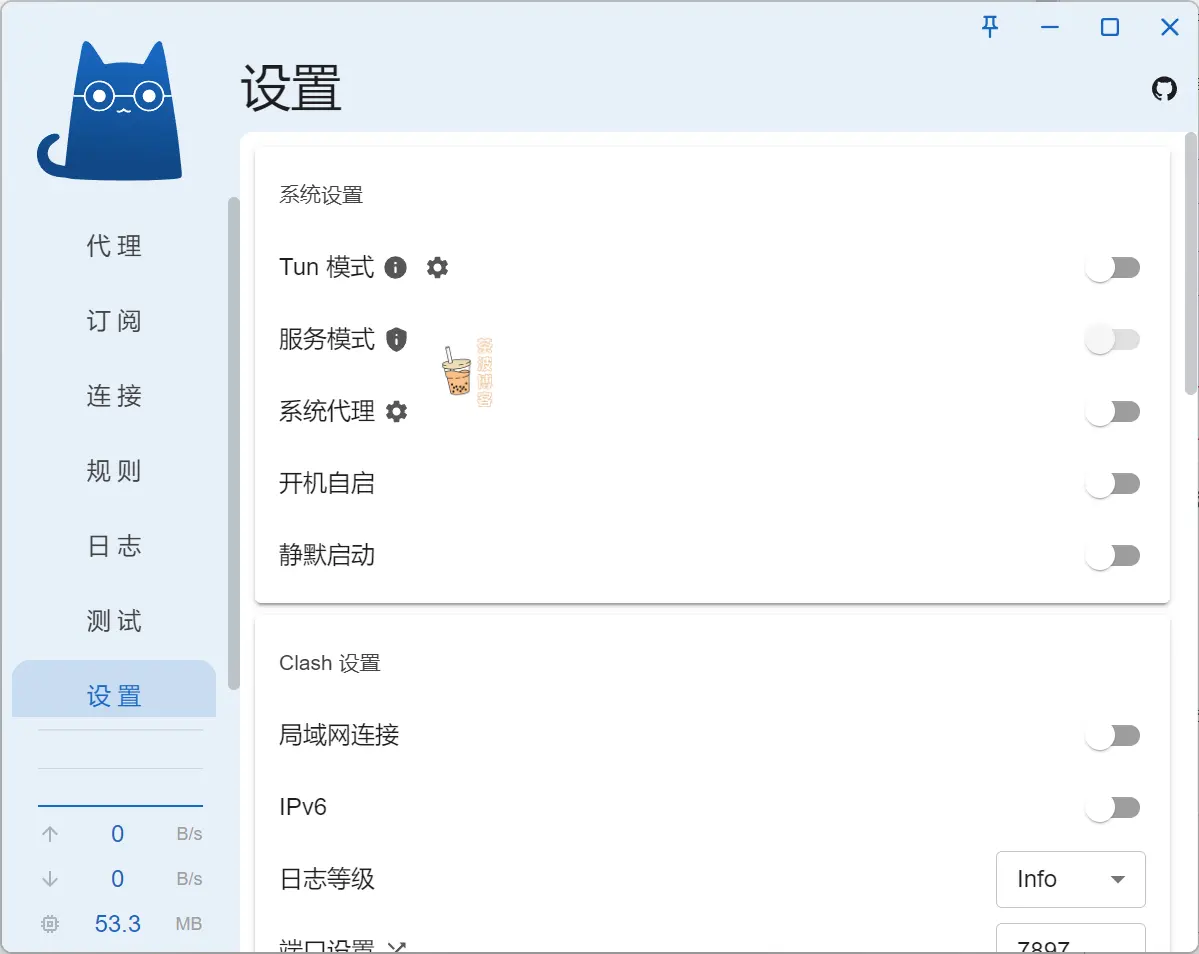The width and height of the screenshot is (1199, 954).
Task: Open the 订阅 page
Action: (114, 321)
